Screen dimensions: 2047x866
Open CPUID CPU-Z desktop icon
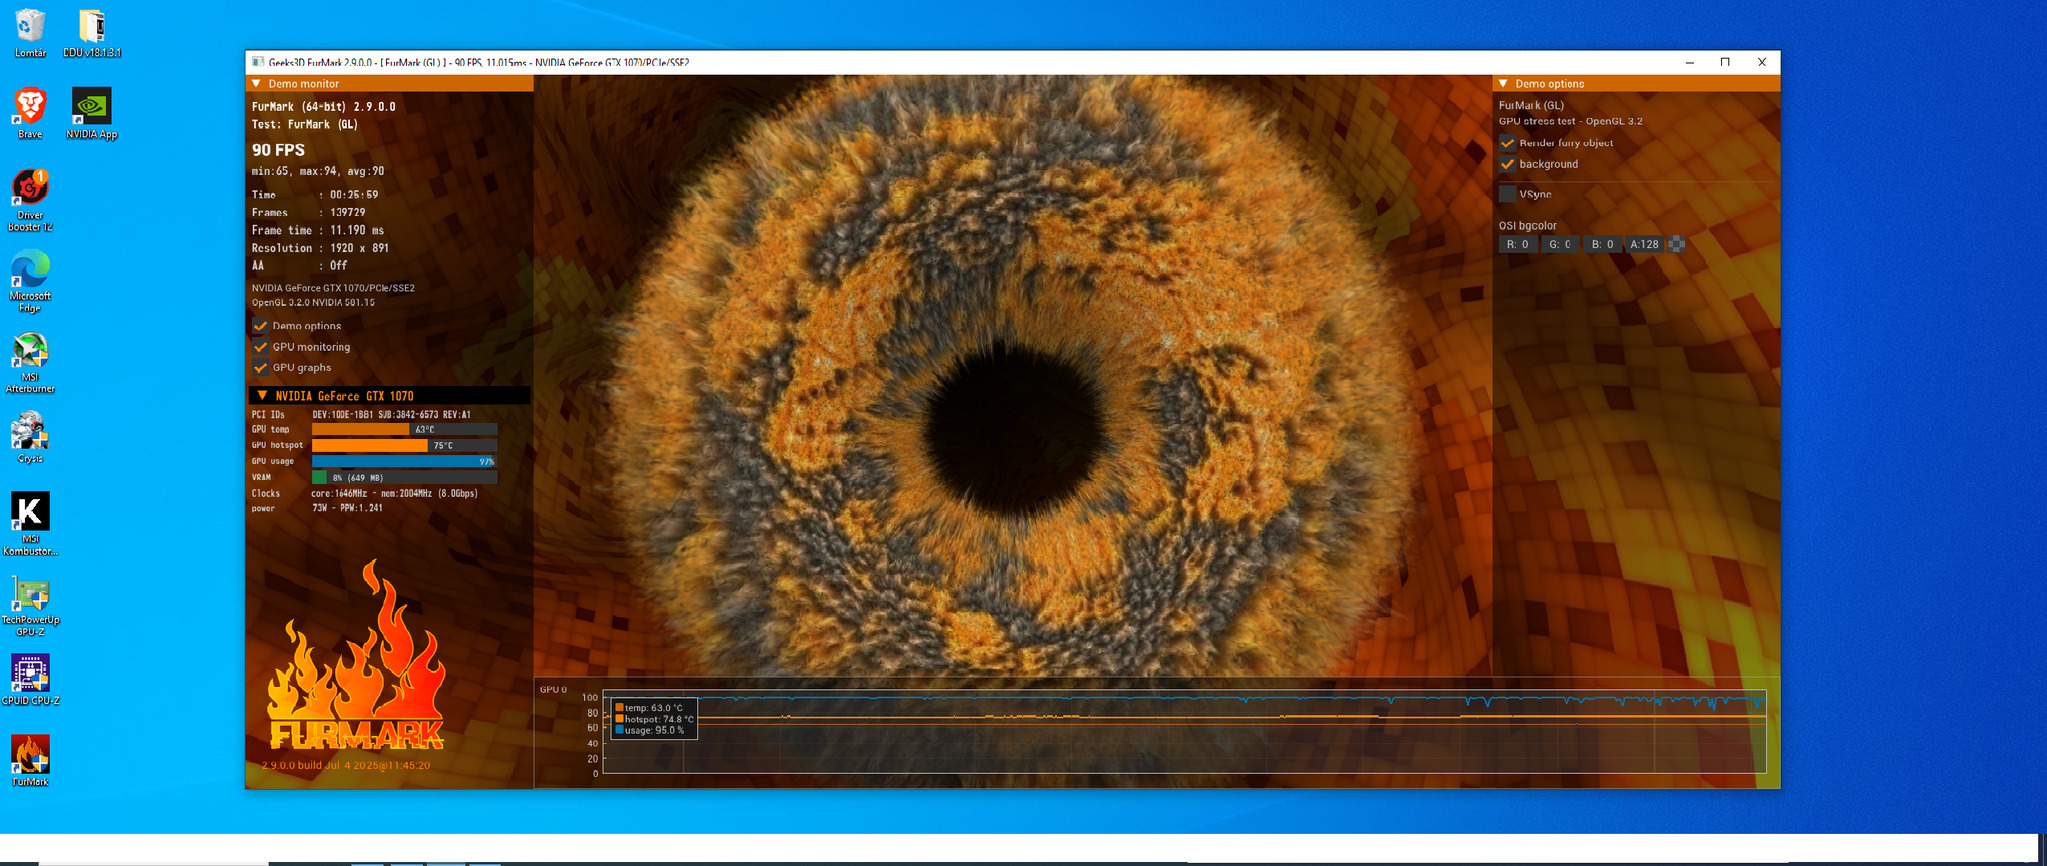coord(30,680)
